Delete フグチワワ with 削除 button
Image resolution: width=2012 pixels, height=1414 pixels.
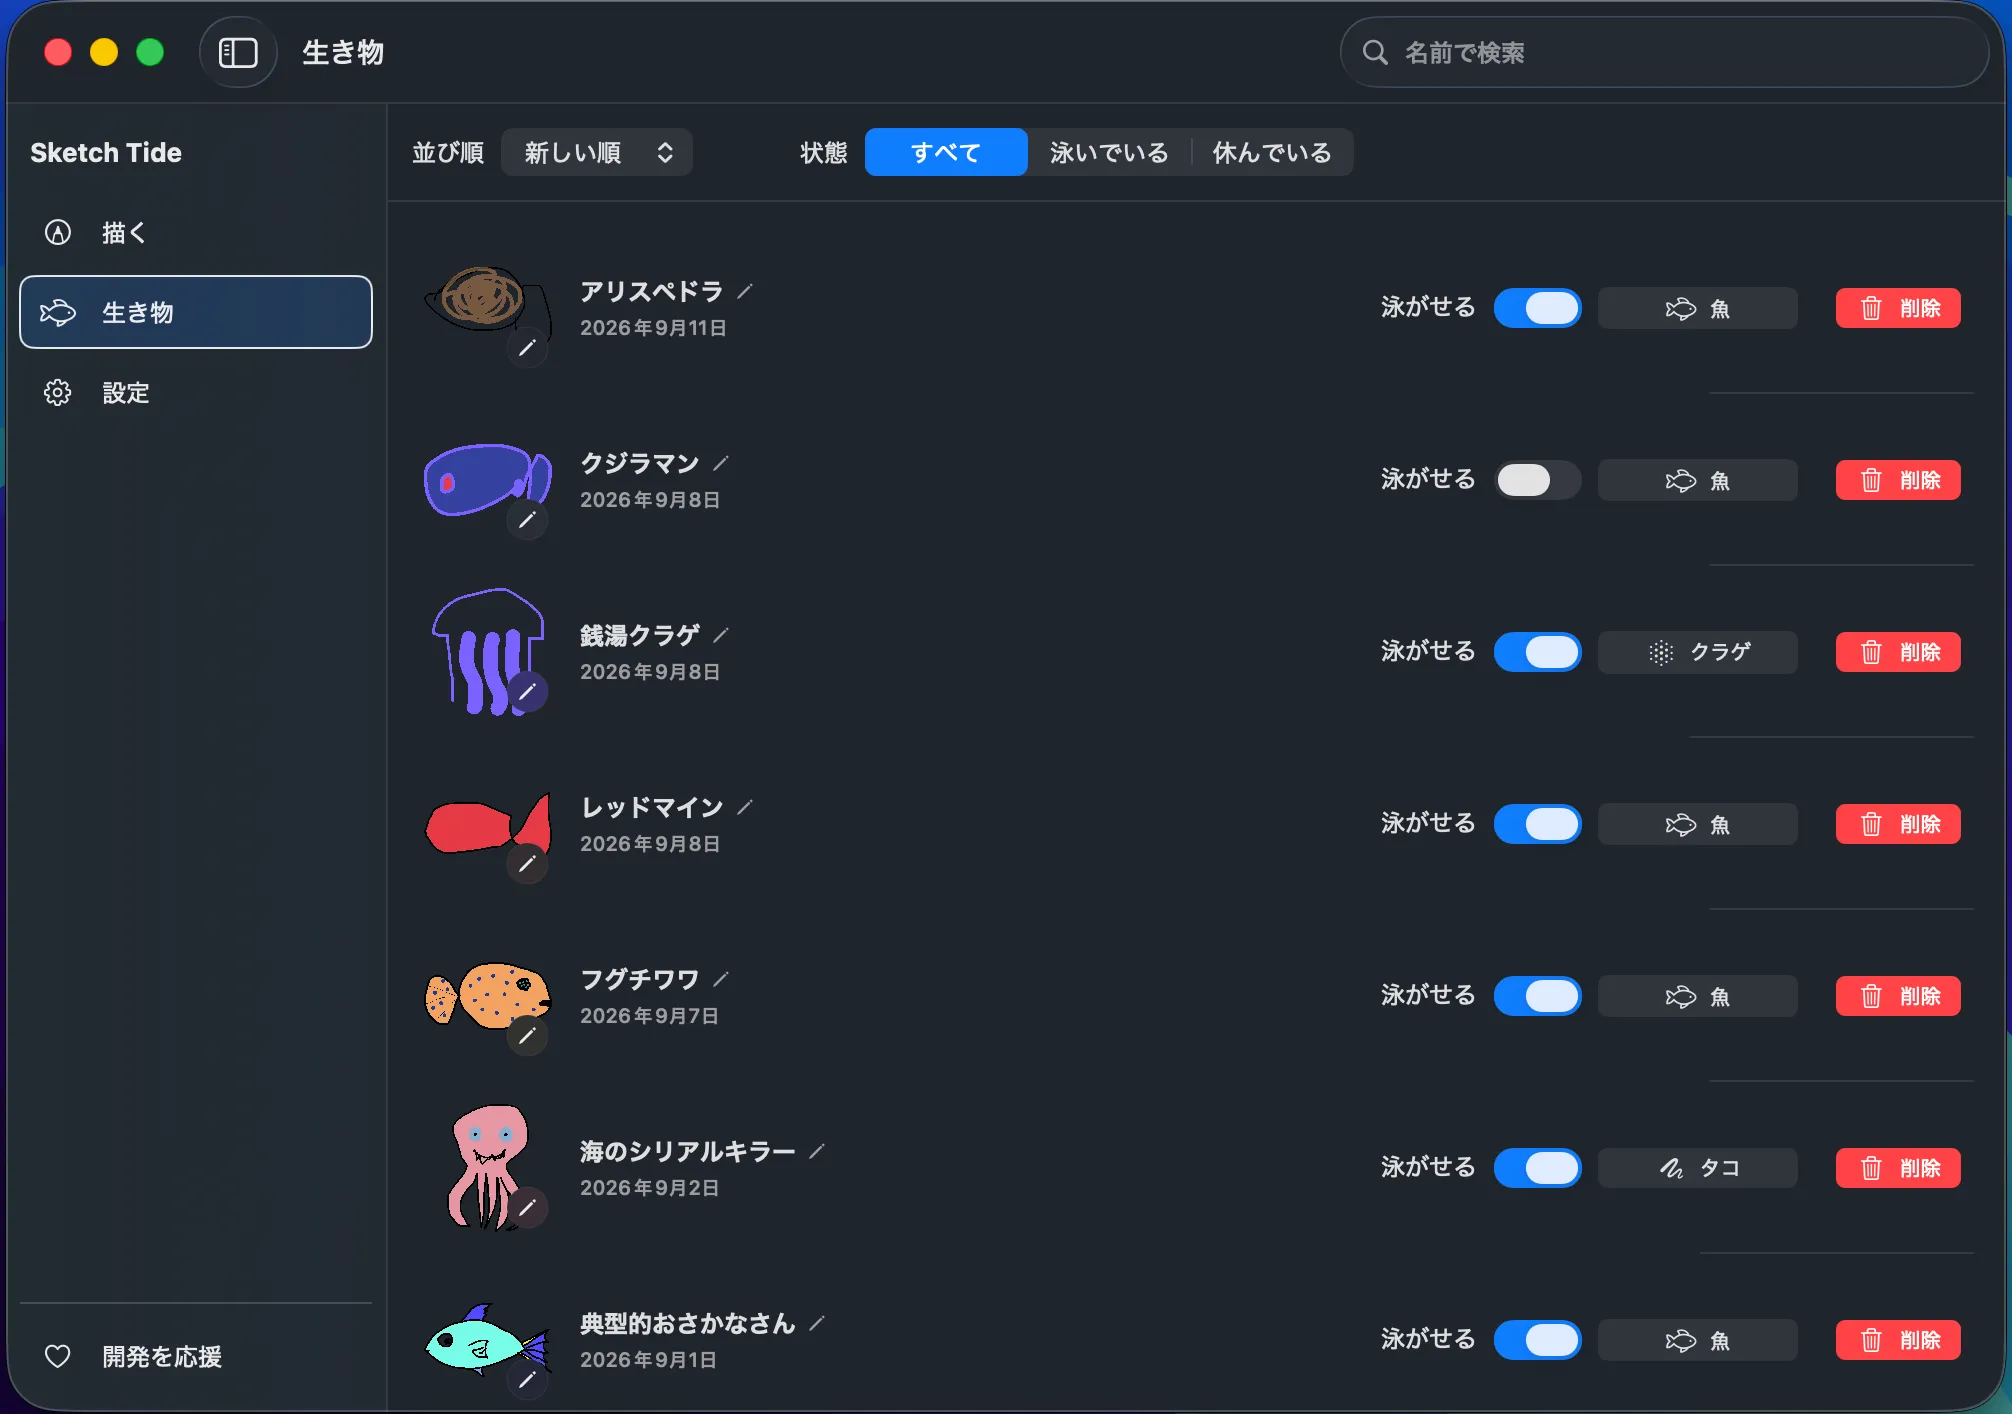(1898, 996)
